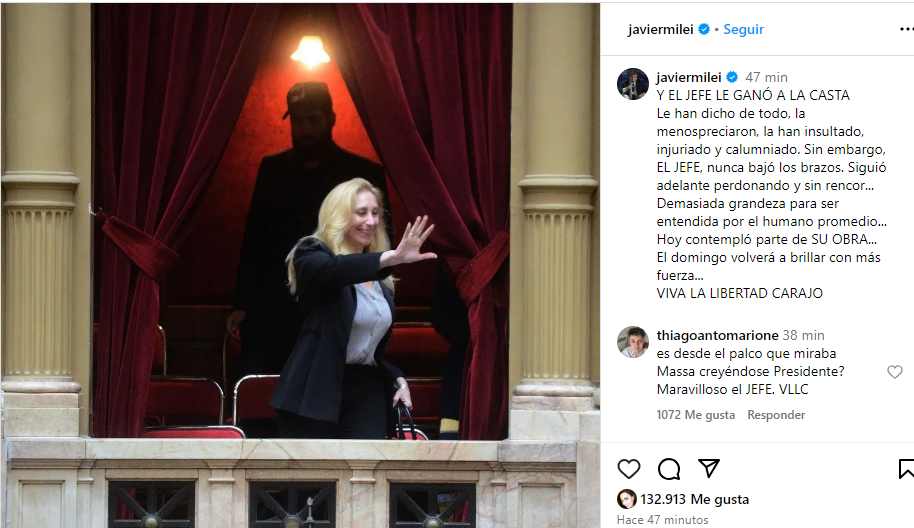Viewport: 914px width, 528px height.
Task: Like thiagoantomarione's comment heart
Action: tap(895, 372)
